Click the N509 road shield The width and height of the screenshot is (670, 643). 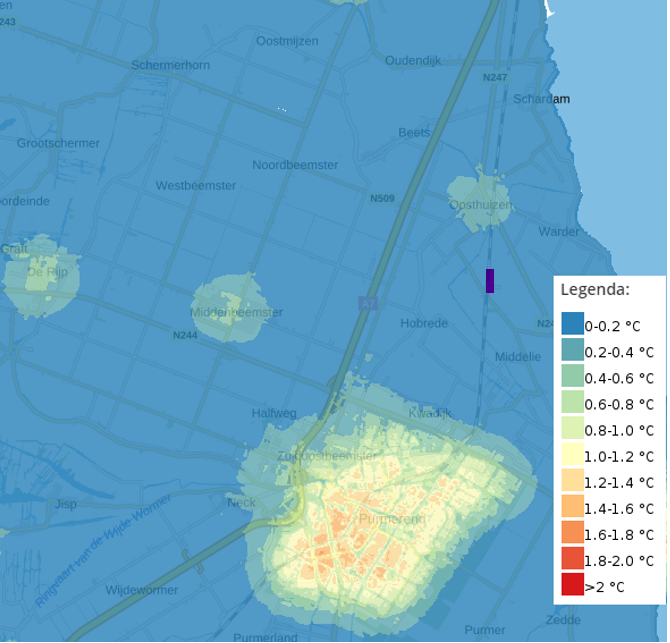coord(382,198)
